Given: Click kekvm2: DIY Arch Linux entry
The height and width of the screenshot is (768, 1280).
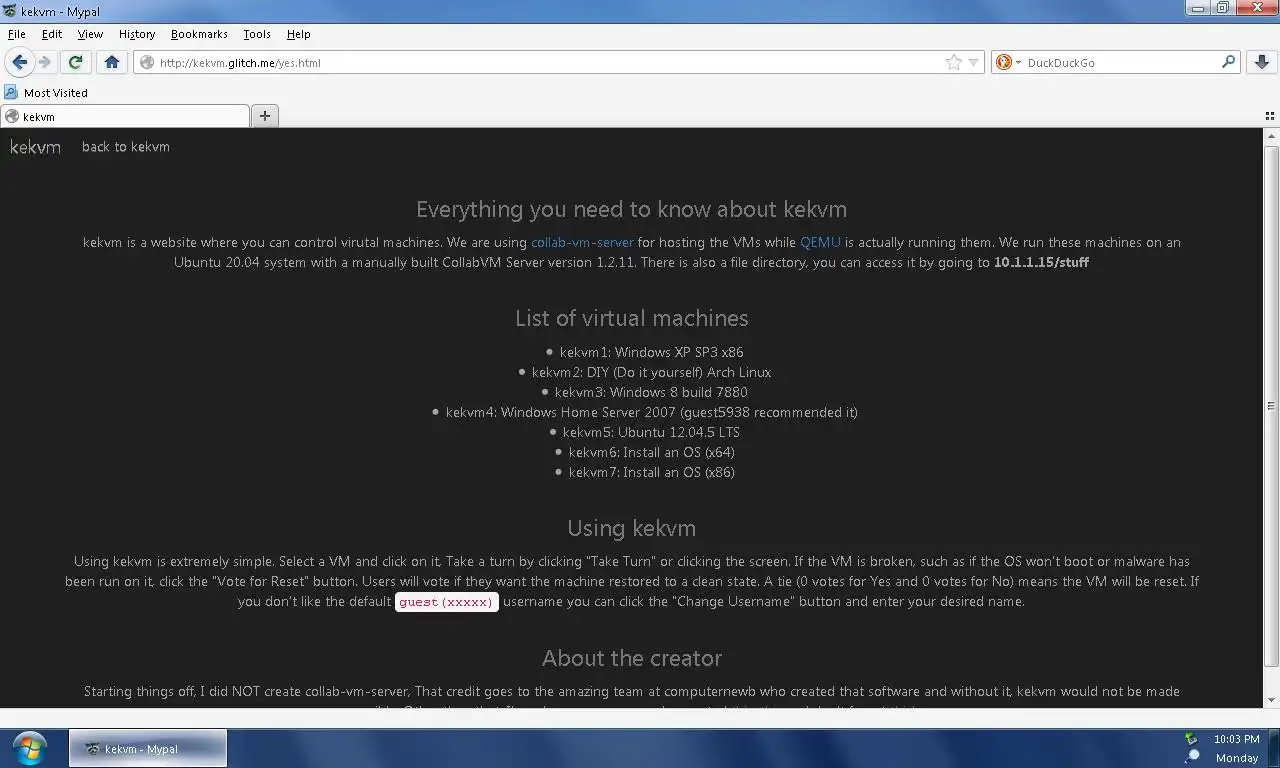Looking at the screenshot, I should [x=651, y=372].
